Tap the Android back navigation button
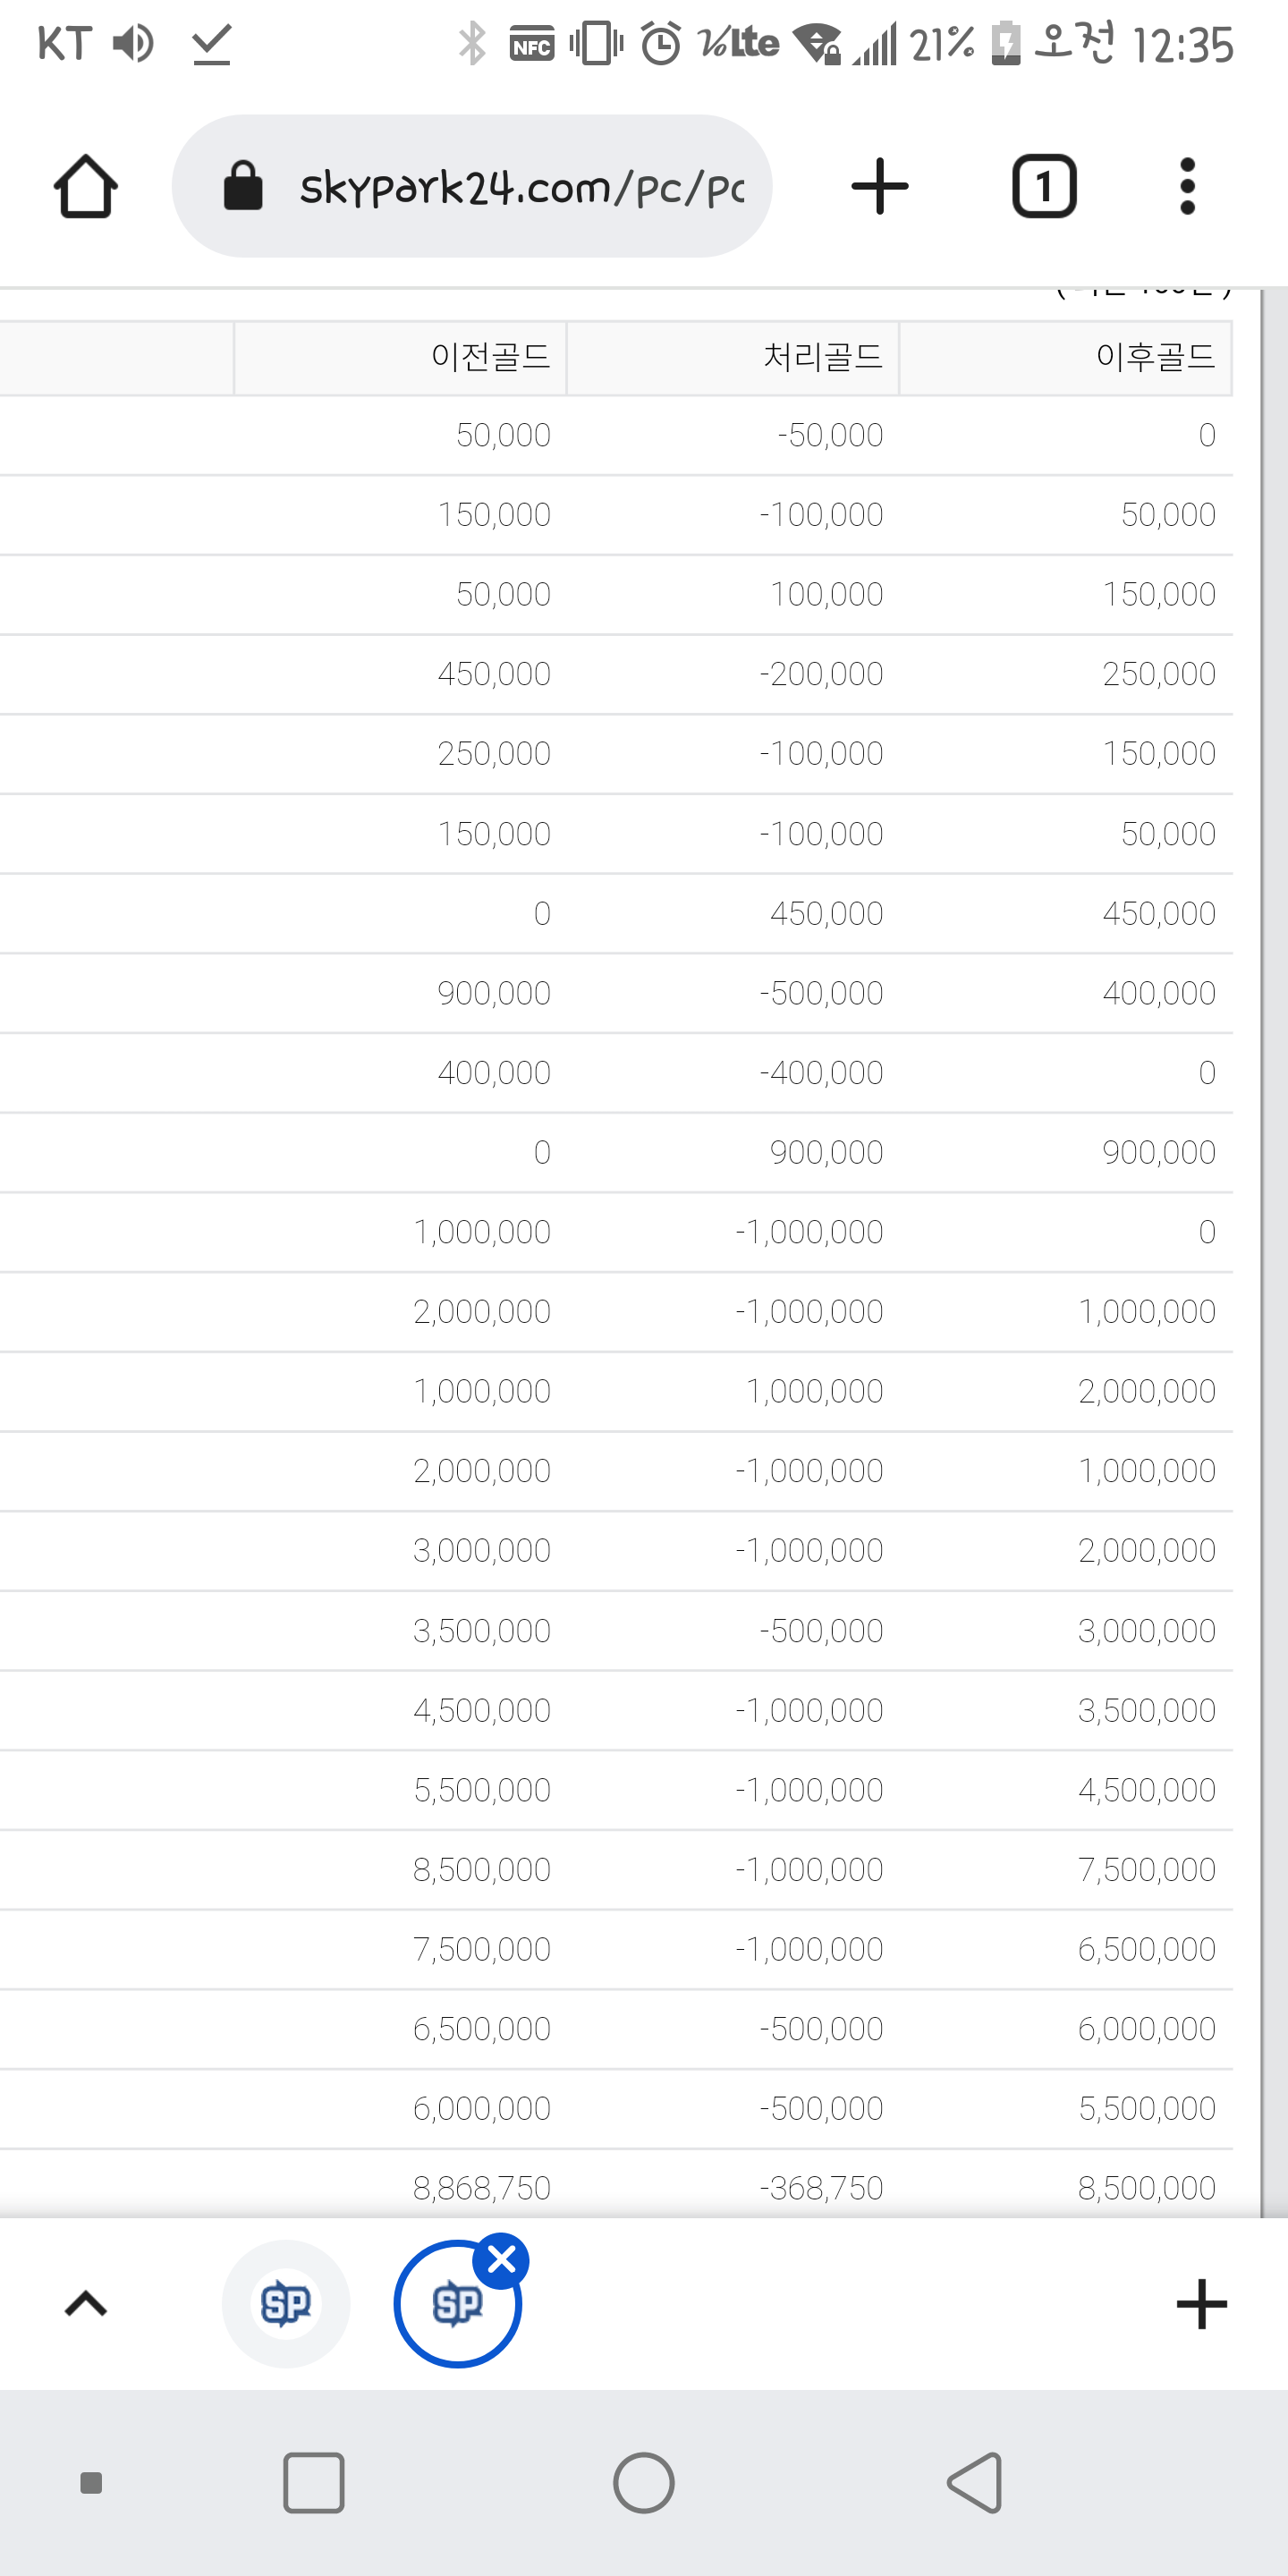This screenshot has height=2576, width=1288. pos(974,2482)
